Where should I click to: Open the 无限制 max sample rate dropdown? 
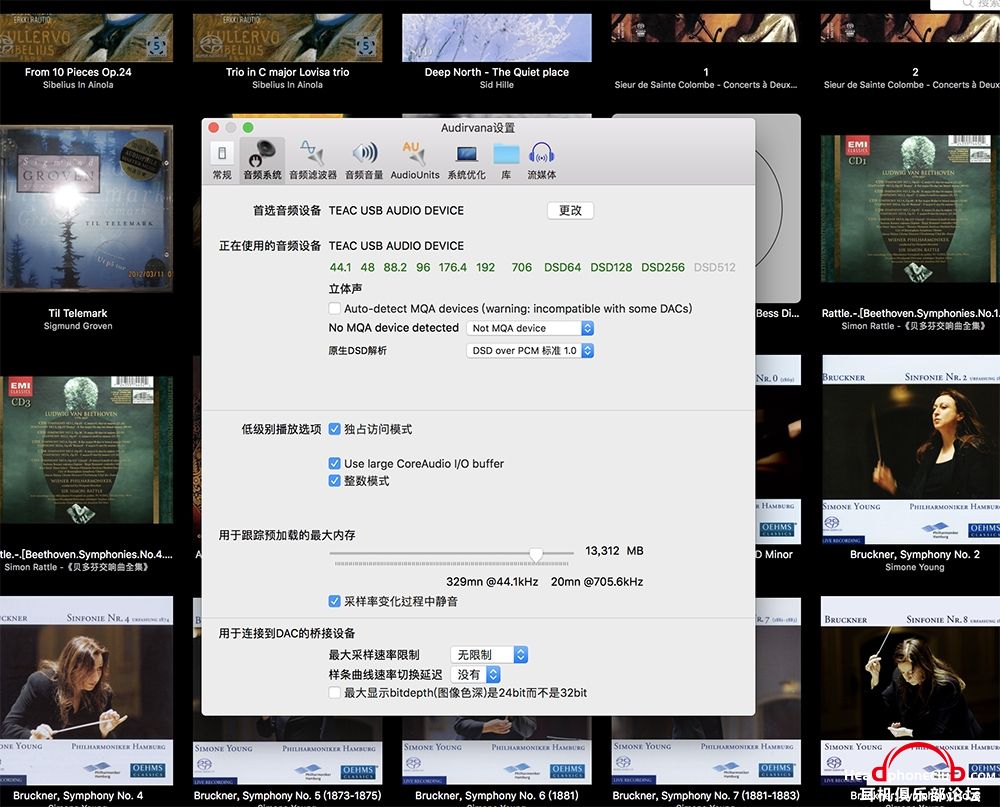click(489, 655)
